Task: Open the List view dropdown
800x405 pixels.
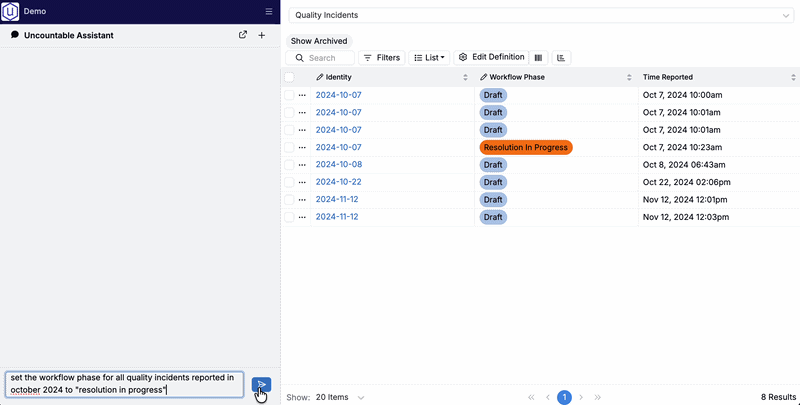Action: pos(429,58)
